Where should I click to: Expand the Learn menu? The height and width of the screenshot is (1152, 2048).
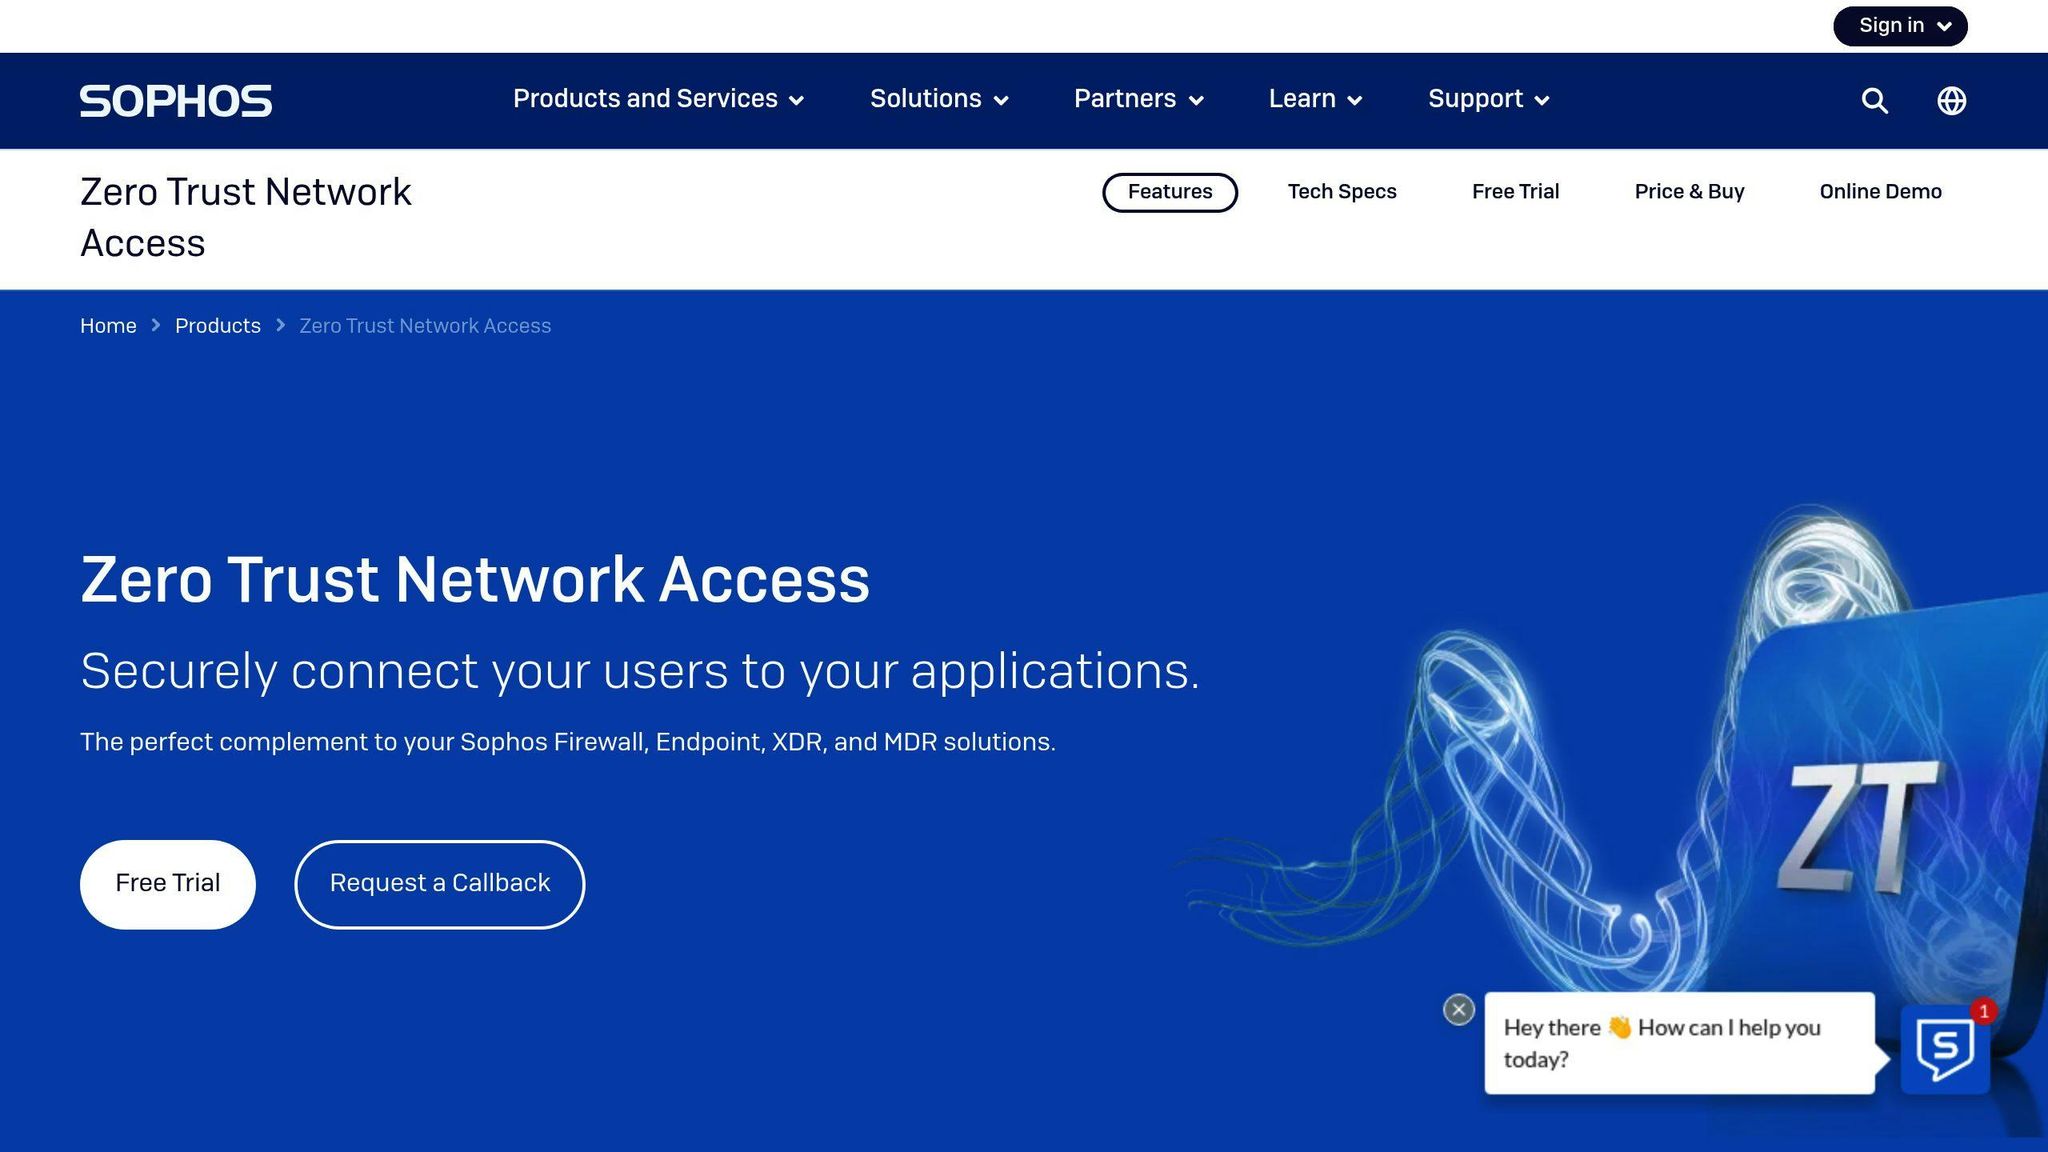click(1315, 99)
